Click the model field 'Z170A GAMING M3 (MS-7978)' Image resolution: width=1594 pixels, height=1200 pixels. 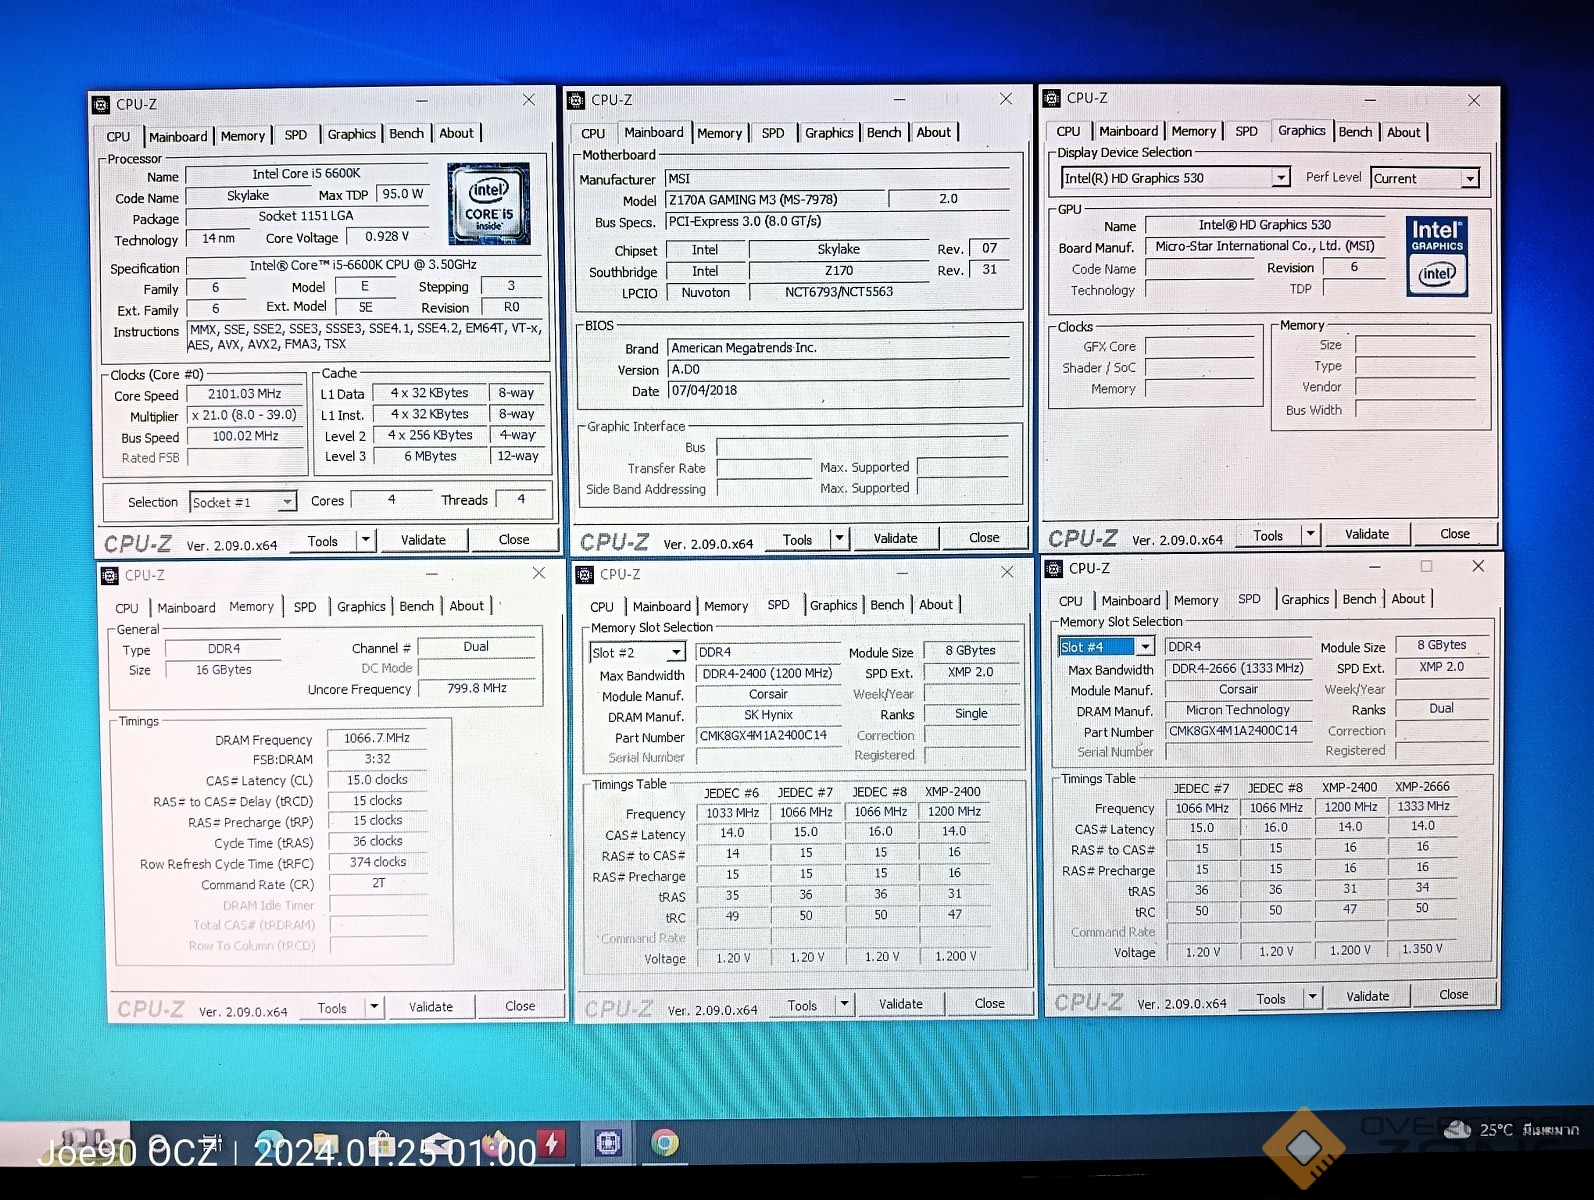pyautogui.click(x=774, y=200)
